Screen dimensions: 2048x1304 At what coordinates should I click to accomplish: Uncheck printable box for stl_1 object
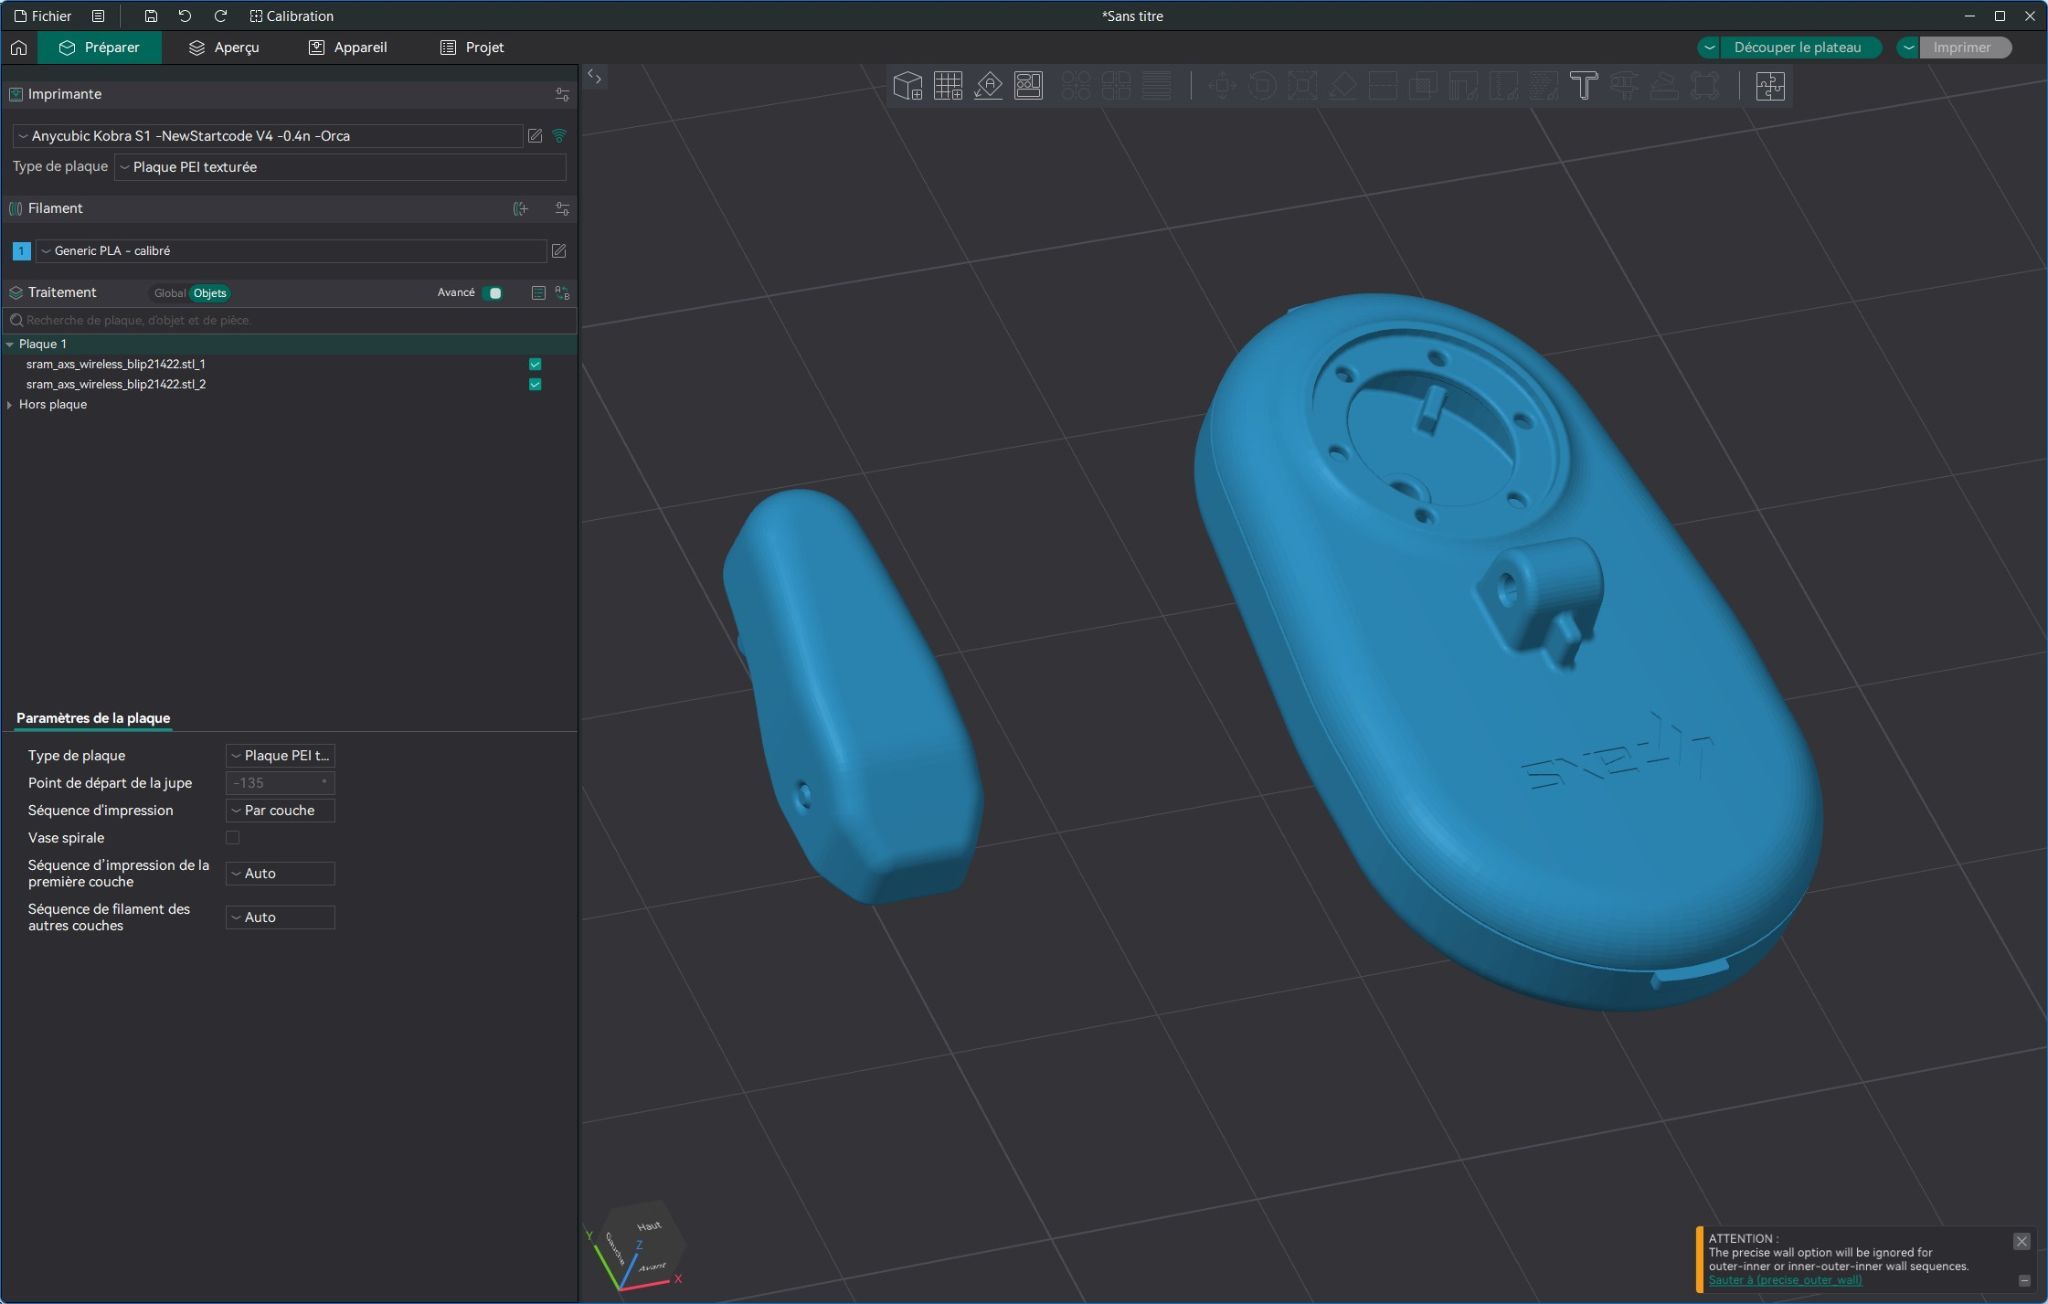(x=535, y=364)
